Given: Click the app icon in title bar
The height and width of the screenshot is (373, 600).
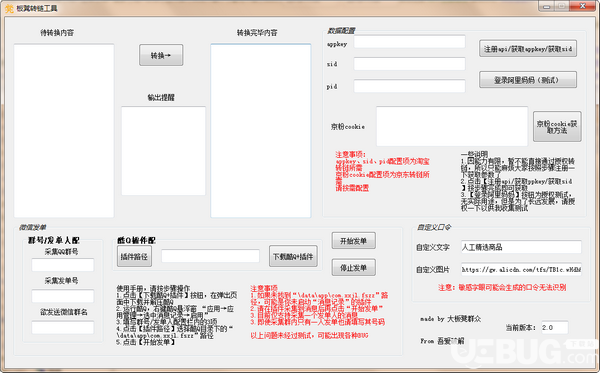Looking at the screenshot, I should (x=9, y=8).
